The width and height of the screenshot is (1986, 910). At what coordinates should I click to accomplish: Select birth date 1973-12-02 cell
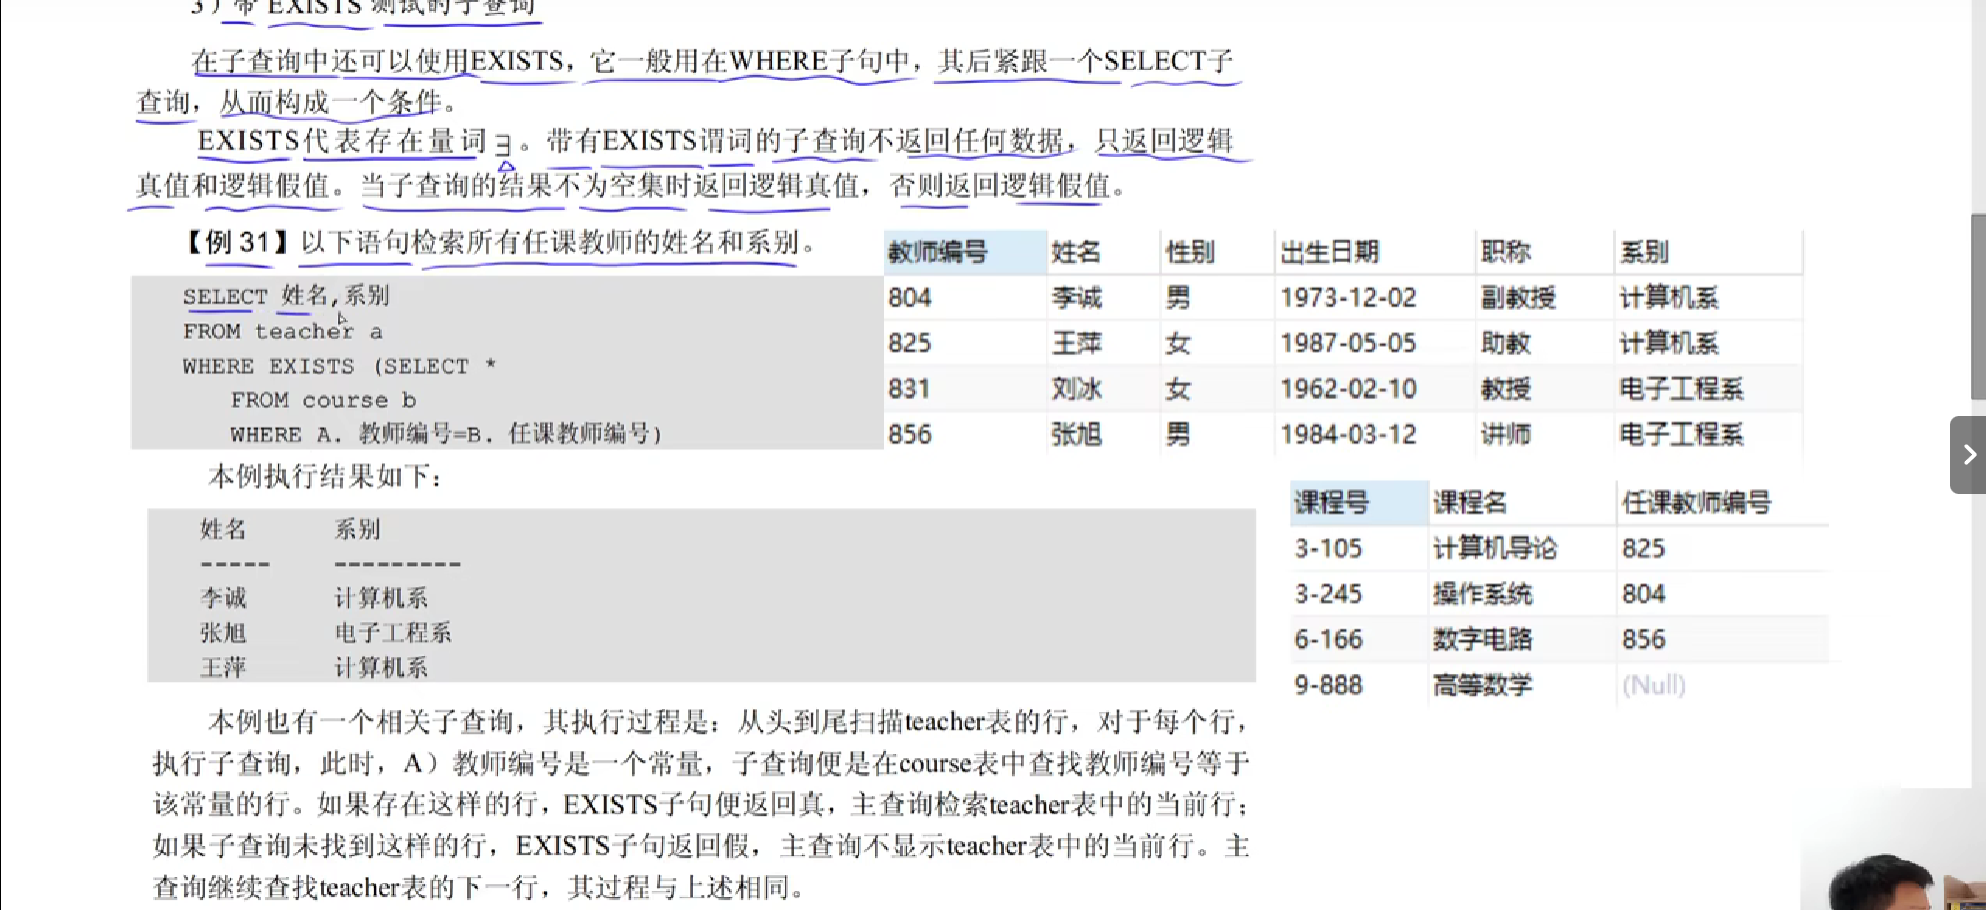[1349, 298]
